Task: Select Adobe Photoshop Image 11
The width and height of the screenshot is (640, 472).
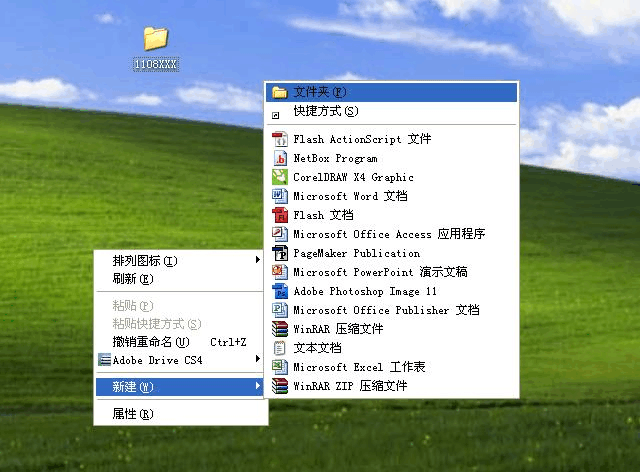Action: 391,291
